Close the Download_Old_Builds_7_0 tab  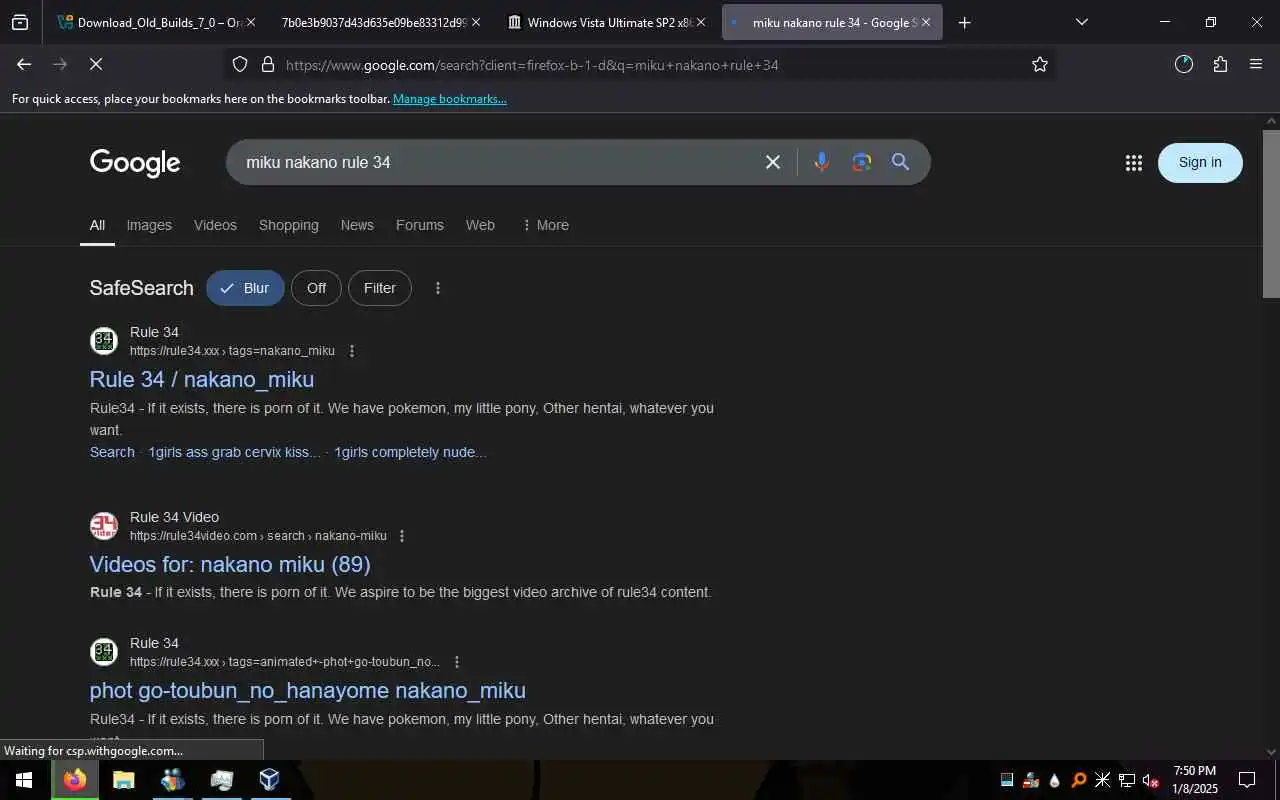click(250, 22)
